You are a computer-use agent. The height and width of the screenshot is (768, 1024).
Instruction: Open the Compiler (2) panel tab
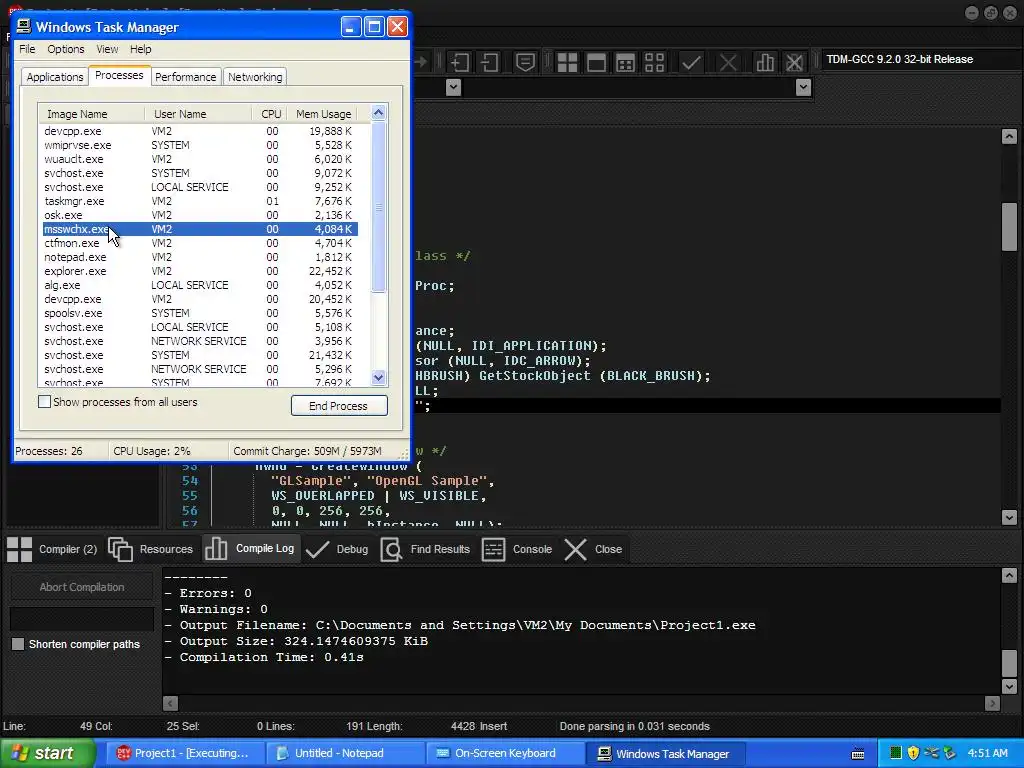[52, 549]
